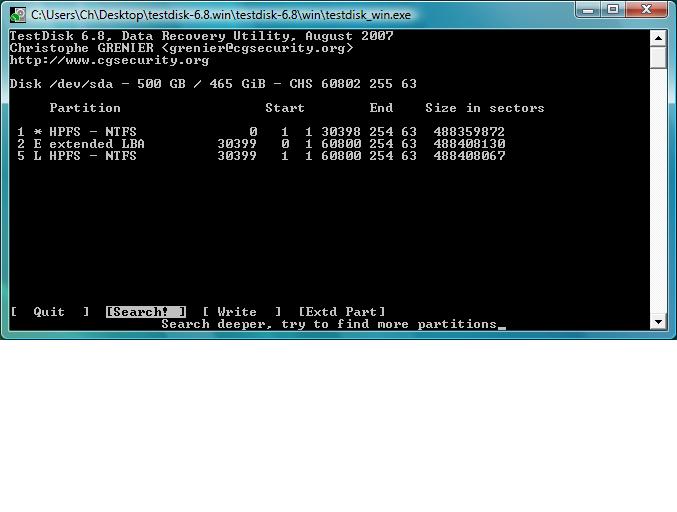The width and height of the screenshot is (677, 512).
Task: Click the grenier@cgsecurity.org email line
Action: click(181, 48)
